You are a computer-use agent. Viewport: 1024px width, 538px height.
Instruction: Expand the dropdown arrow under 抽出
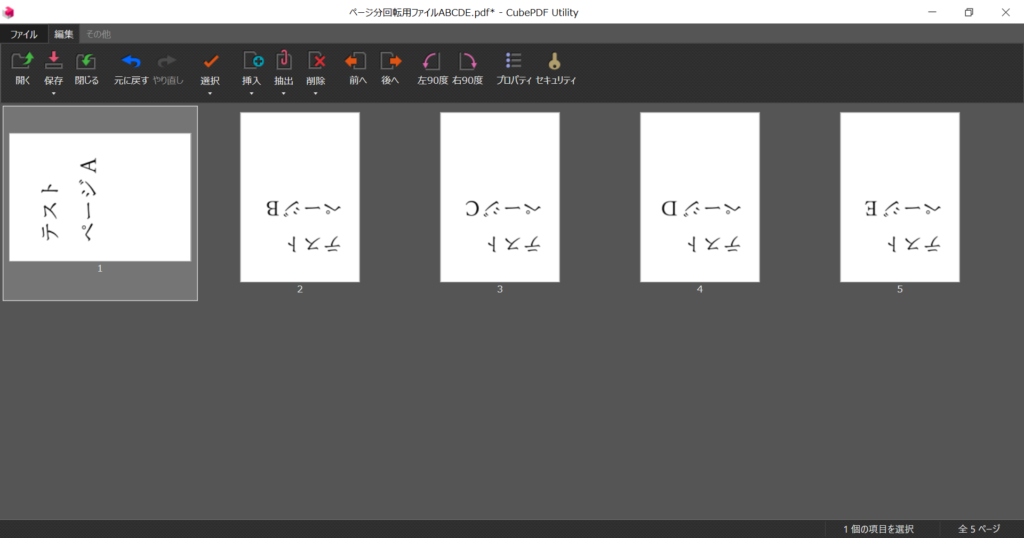point(283,93)
